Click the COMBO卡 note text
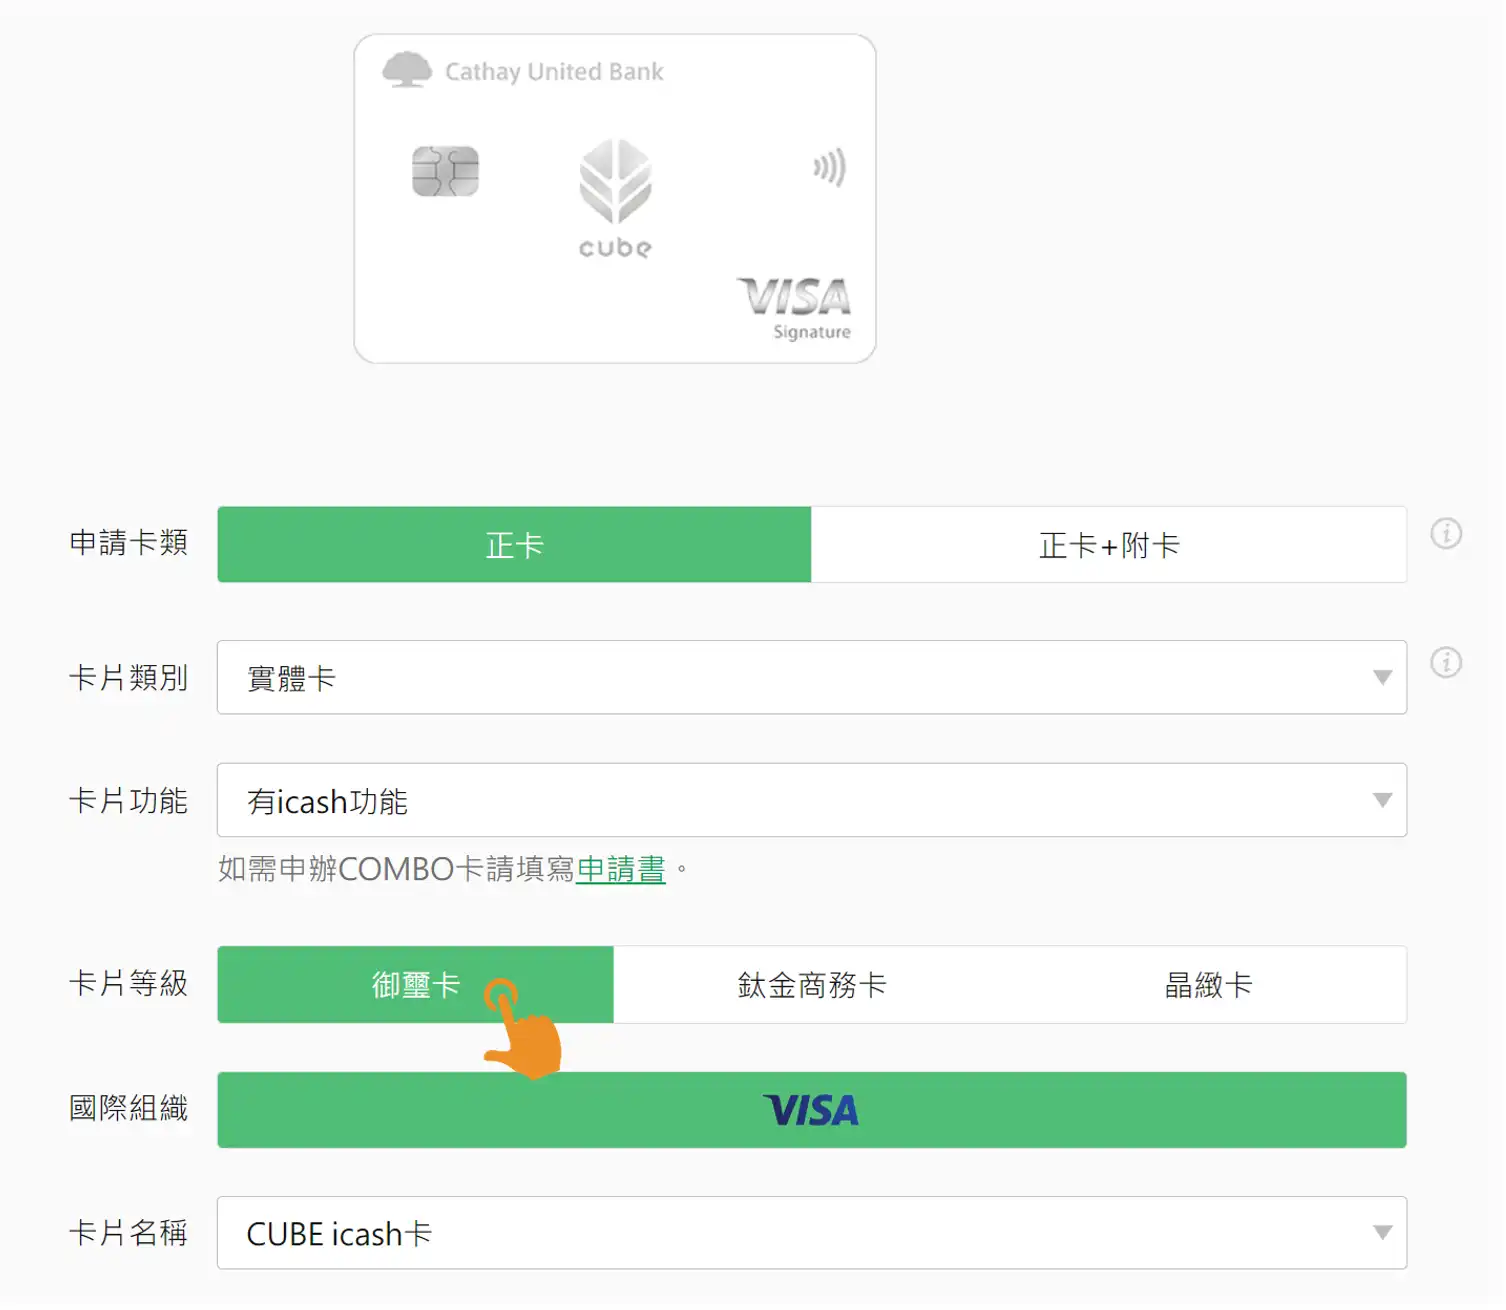Viewport: 1506px width, 1310px height. pos(453,870)
